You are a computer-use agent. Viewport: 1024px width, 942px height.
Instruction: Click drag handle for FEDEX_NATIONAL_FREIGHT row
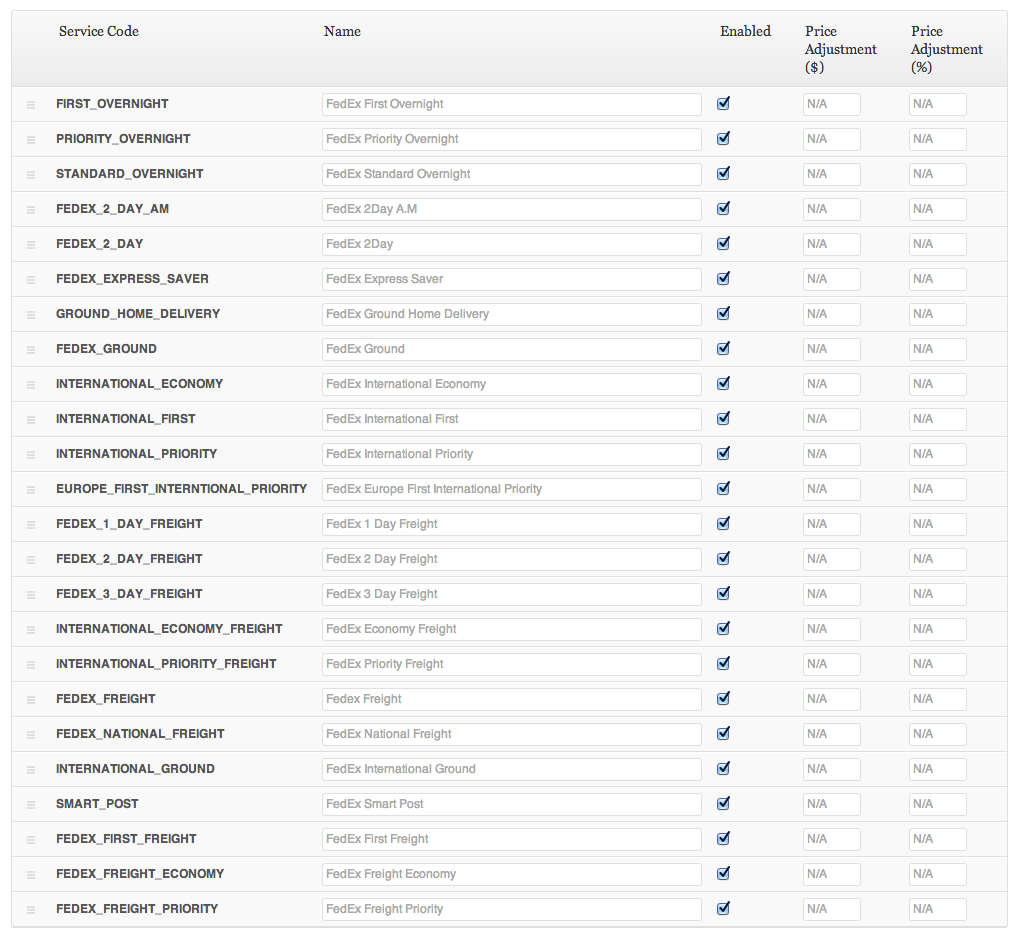click(31, 735)
